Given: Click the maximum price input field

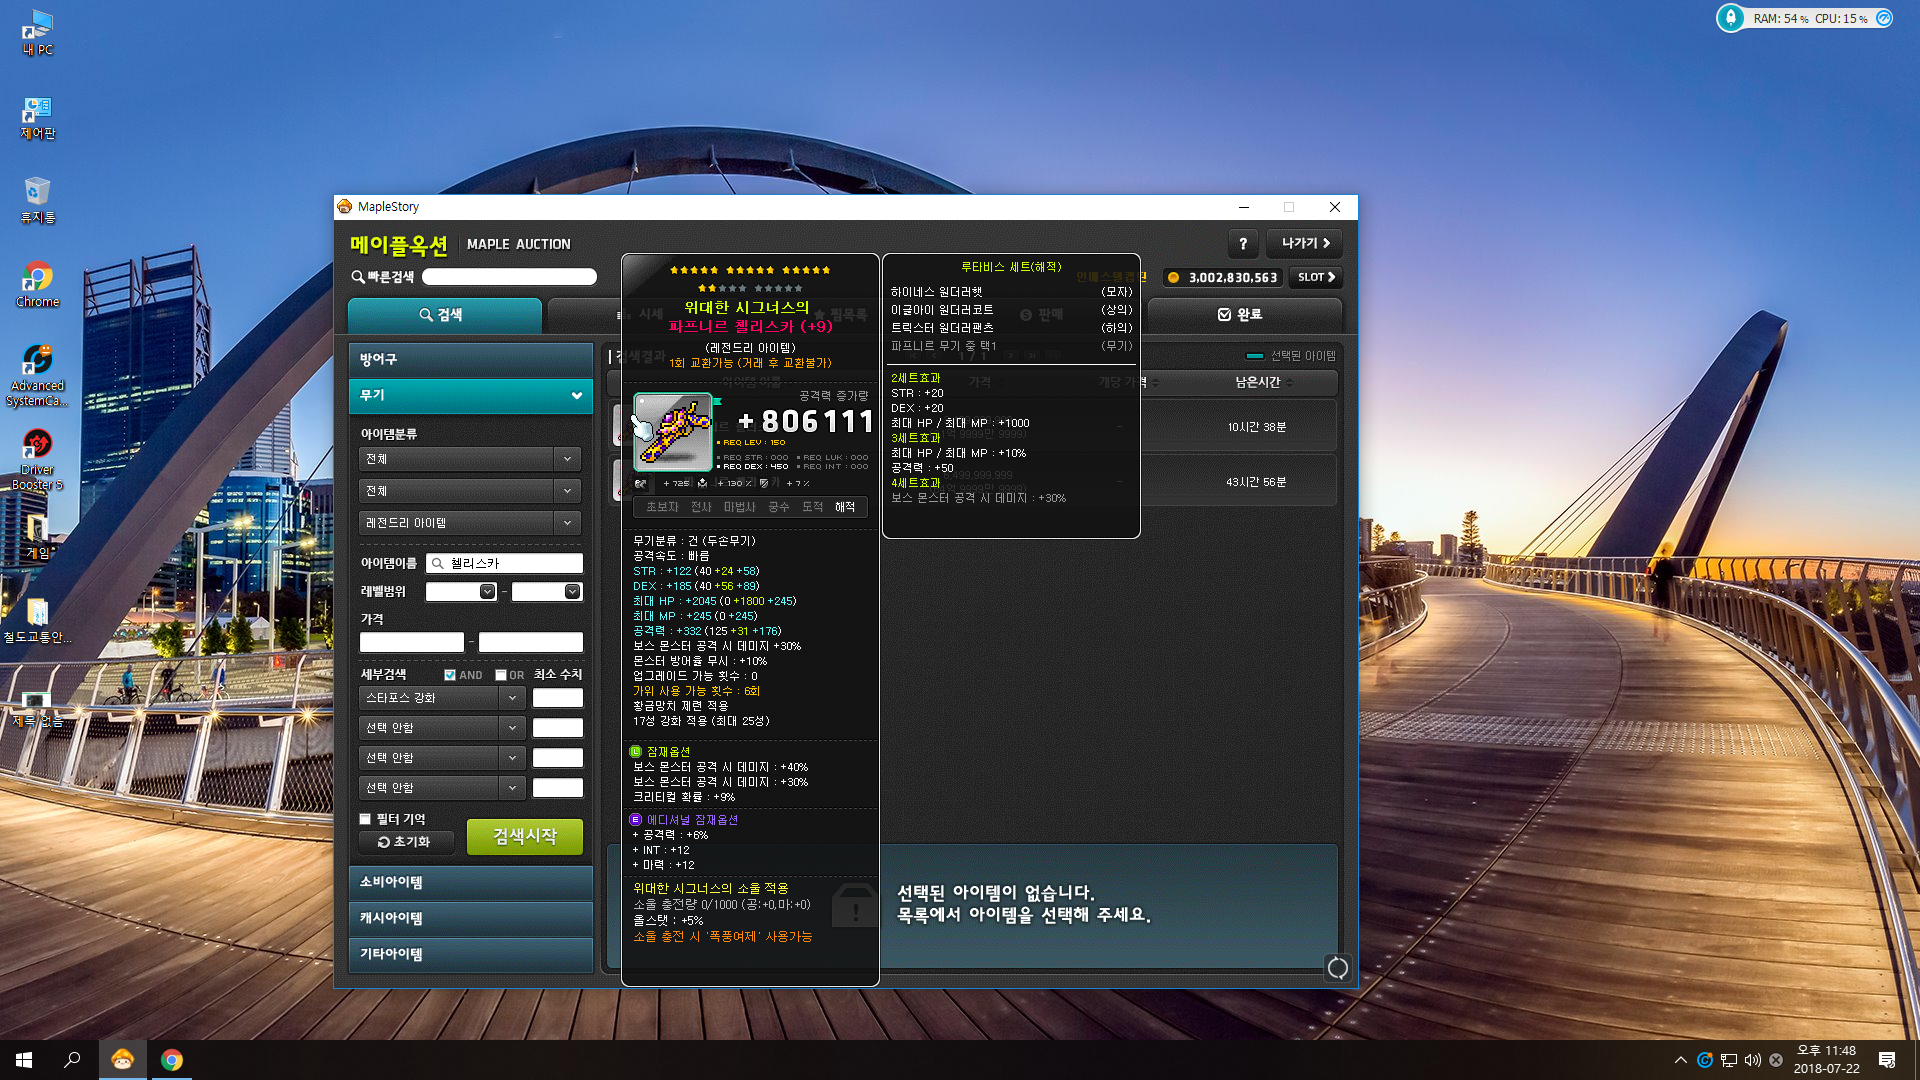Looking at the screenshot, I should 531,642.
